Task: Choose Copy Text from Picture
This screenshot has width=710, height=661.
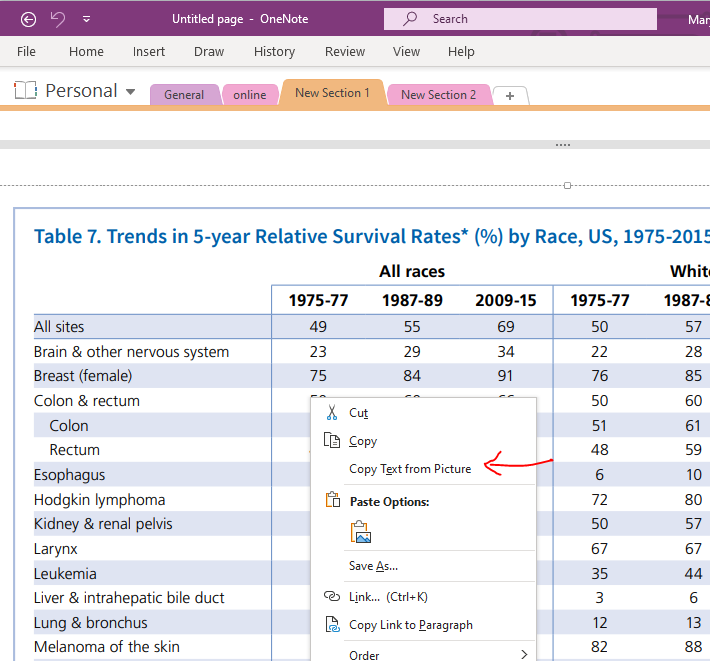Action: coord(409,469)
